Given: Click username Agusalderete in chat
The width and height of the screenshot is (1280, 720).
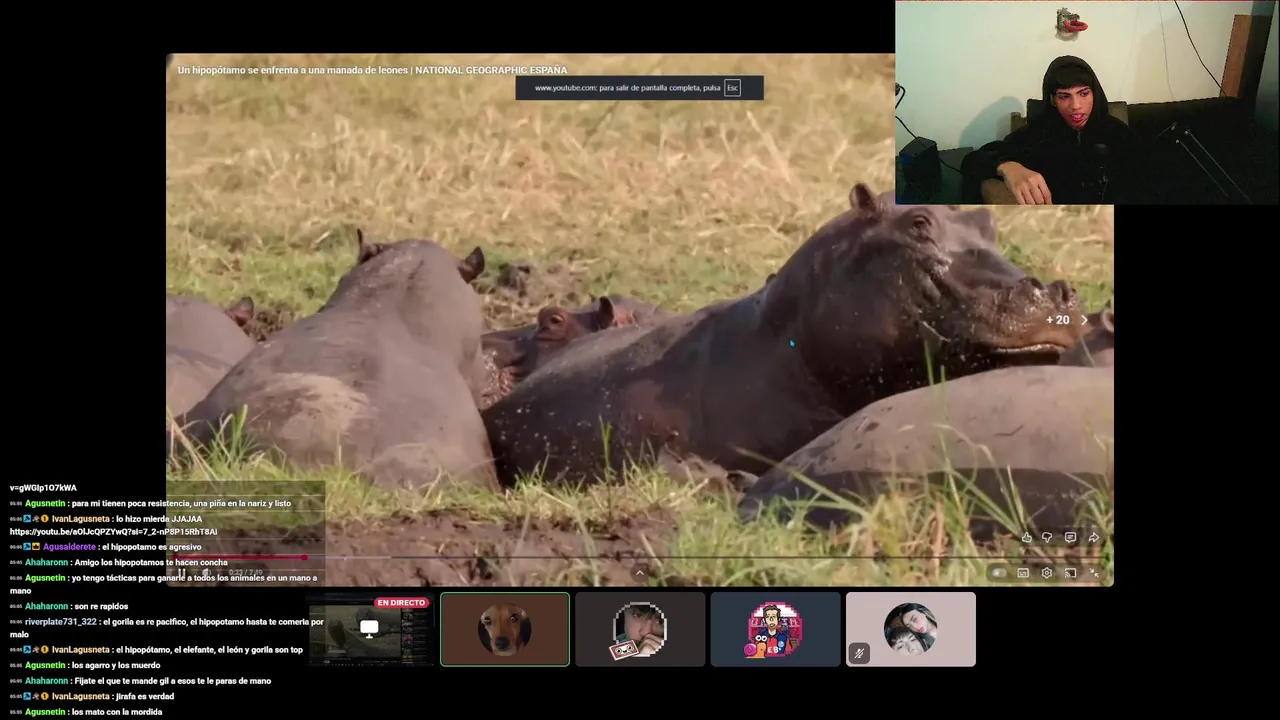Looking at the screenshot, I should click(x=69, y=547).
